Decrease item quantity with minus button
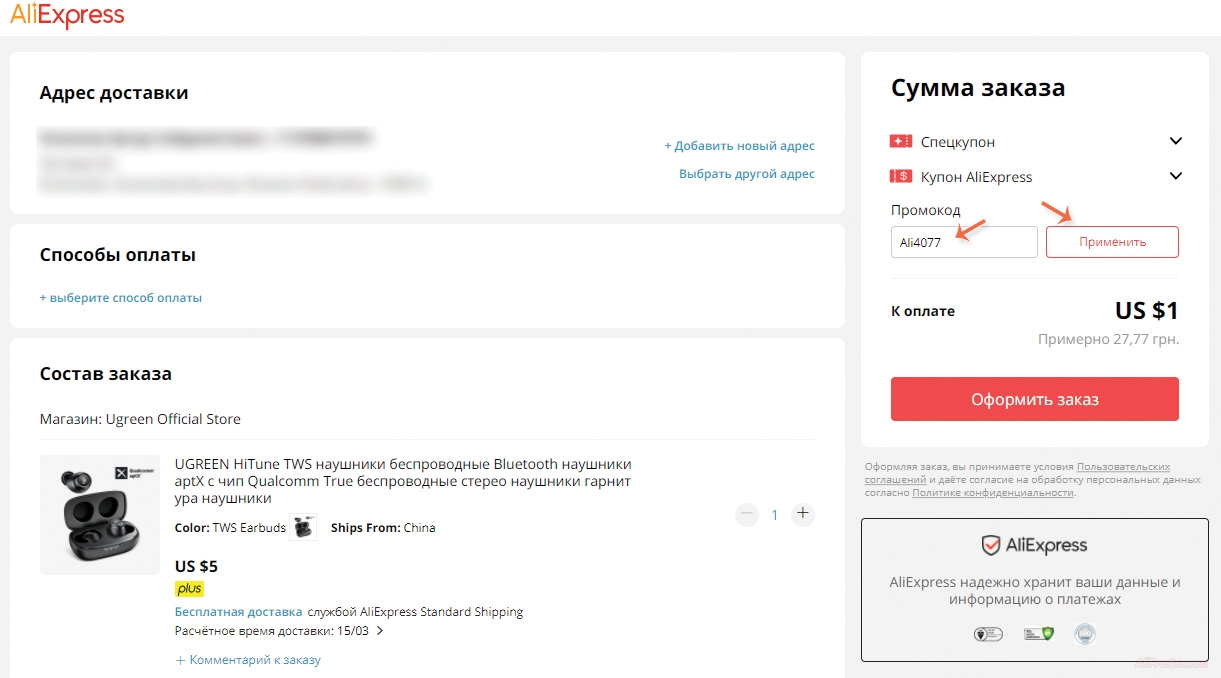 click(746, 515)
